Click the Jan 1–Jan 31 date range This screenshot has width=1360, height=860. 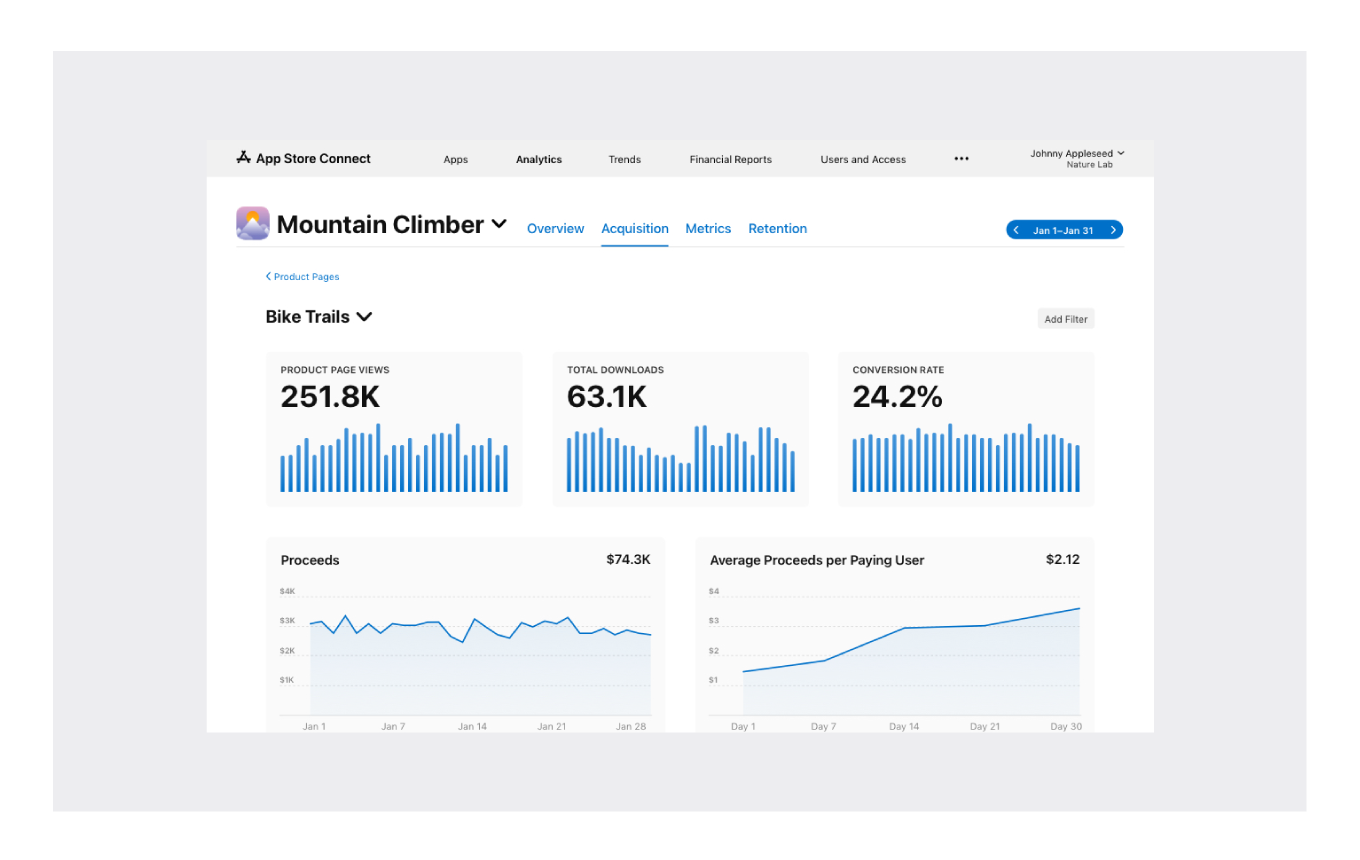[x=1063, y=231]
